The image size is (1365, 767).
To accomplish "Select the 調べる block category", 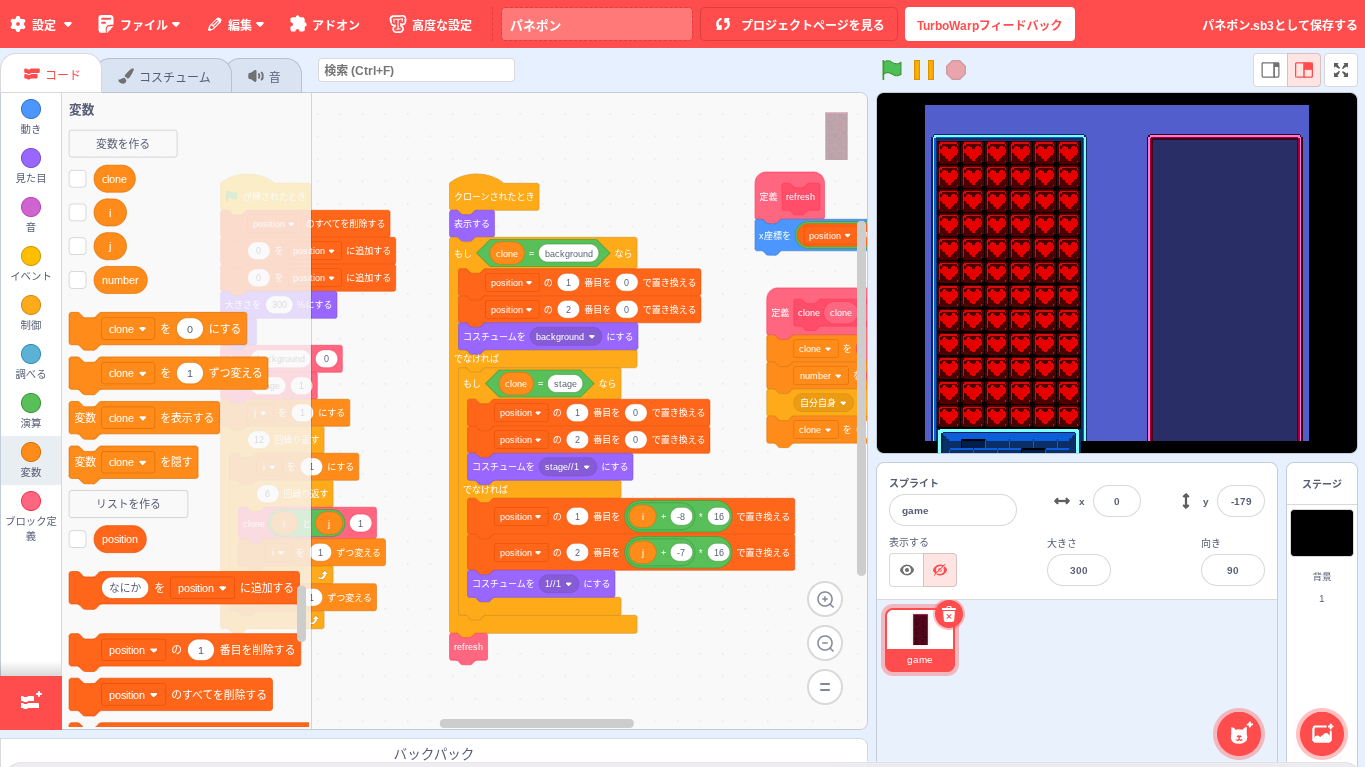I will [31, 362].
